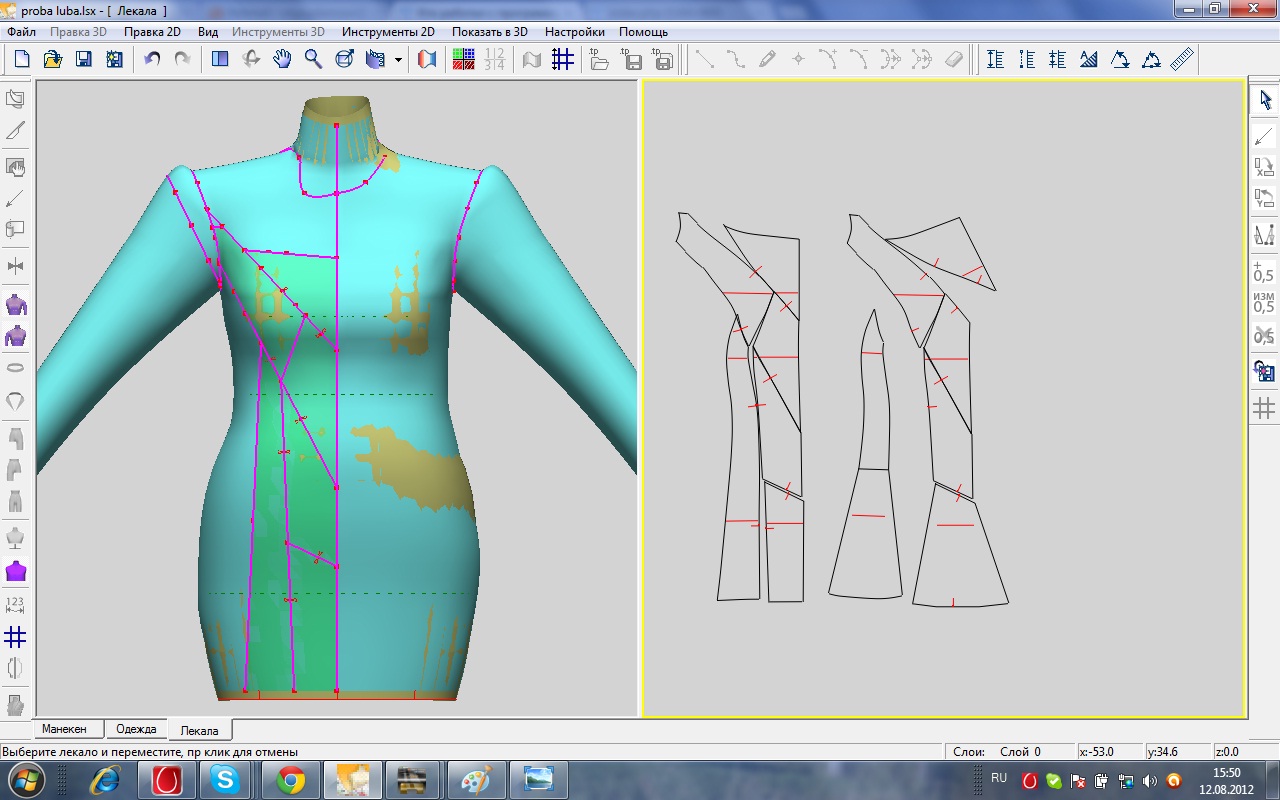
Task: Select the magnifier zoom tool
Action: click(313, 60)
